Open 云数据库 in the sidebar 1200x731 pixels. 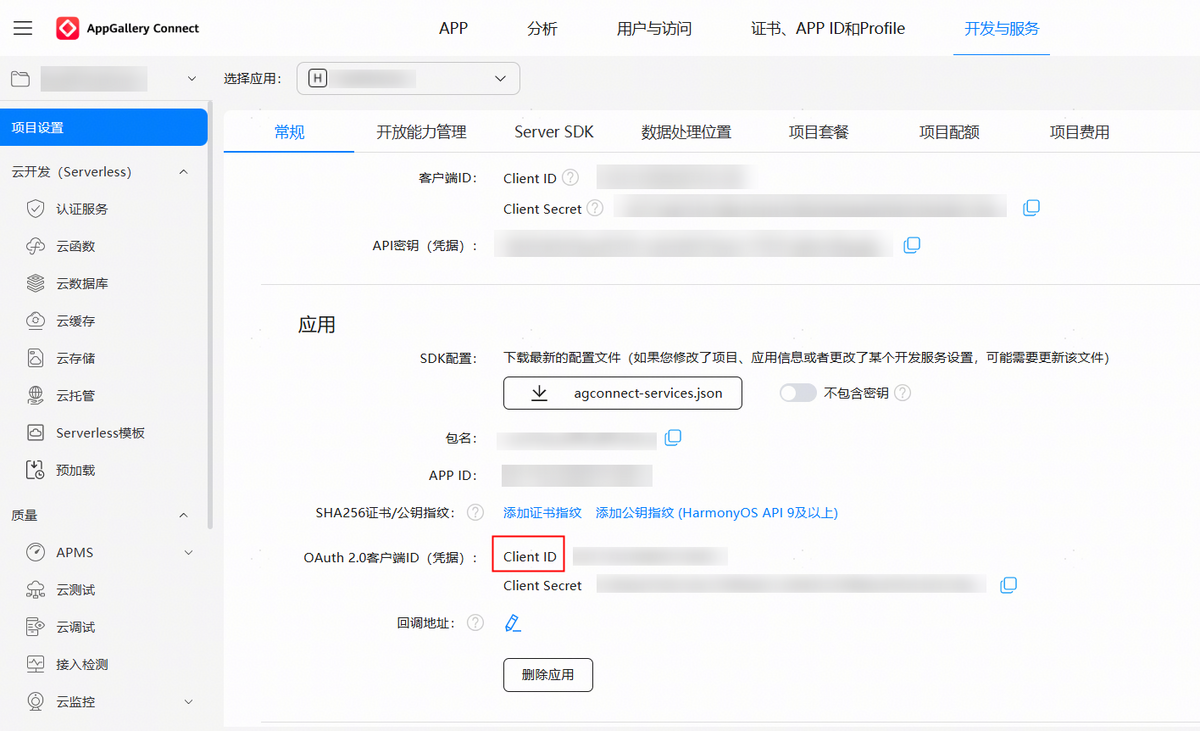[82, 284]
